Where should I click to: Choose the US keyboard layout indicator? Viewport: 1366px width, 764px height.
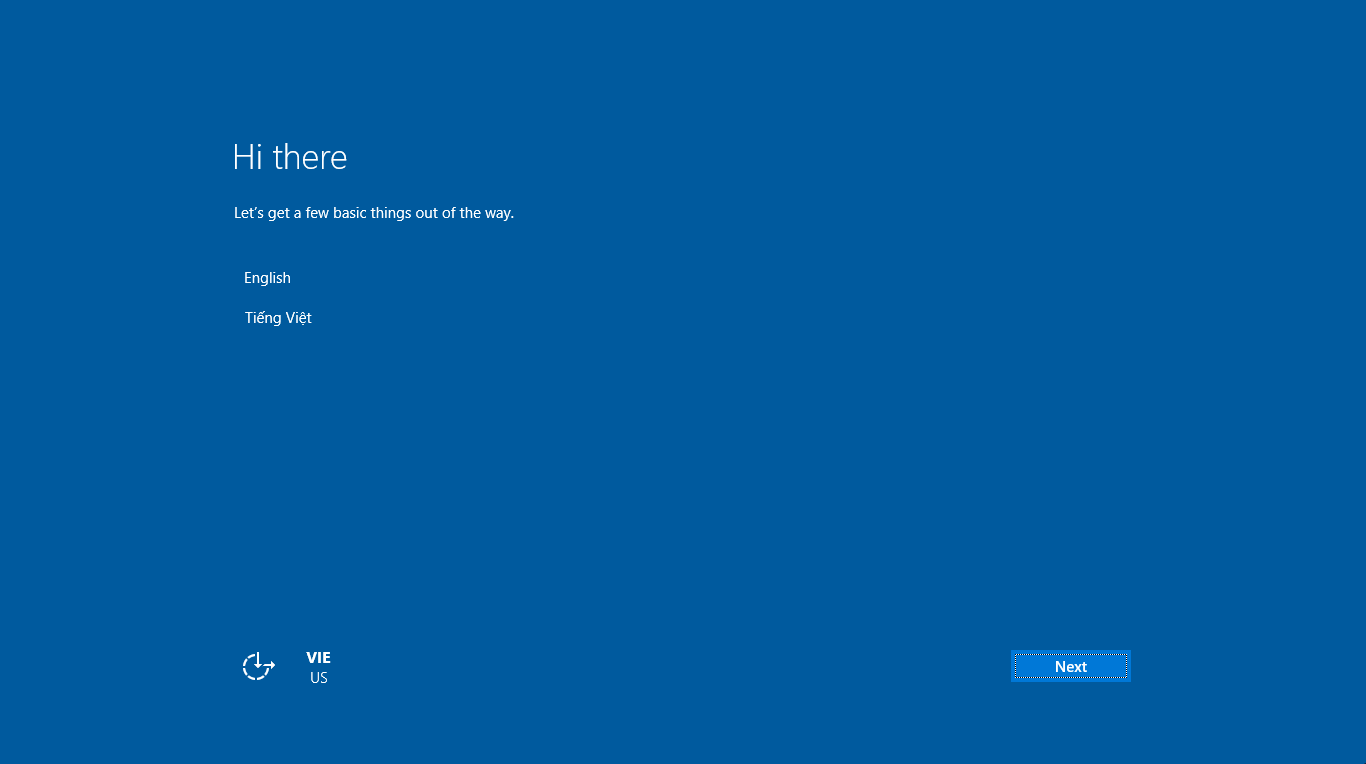[318, 678]
